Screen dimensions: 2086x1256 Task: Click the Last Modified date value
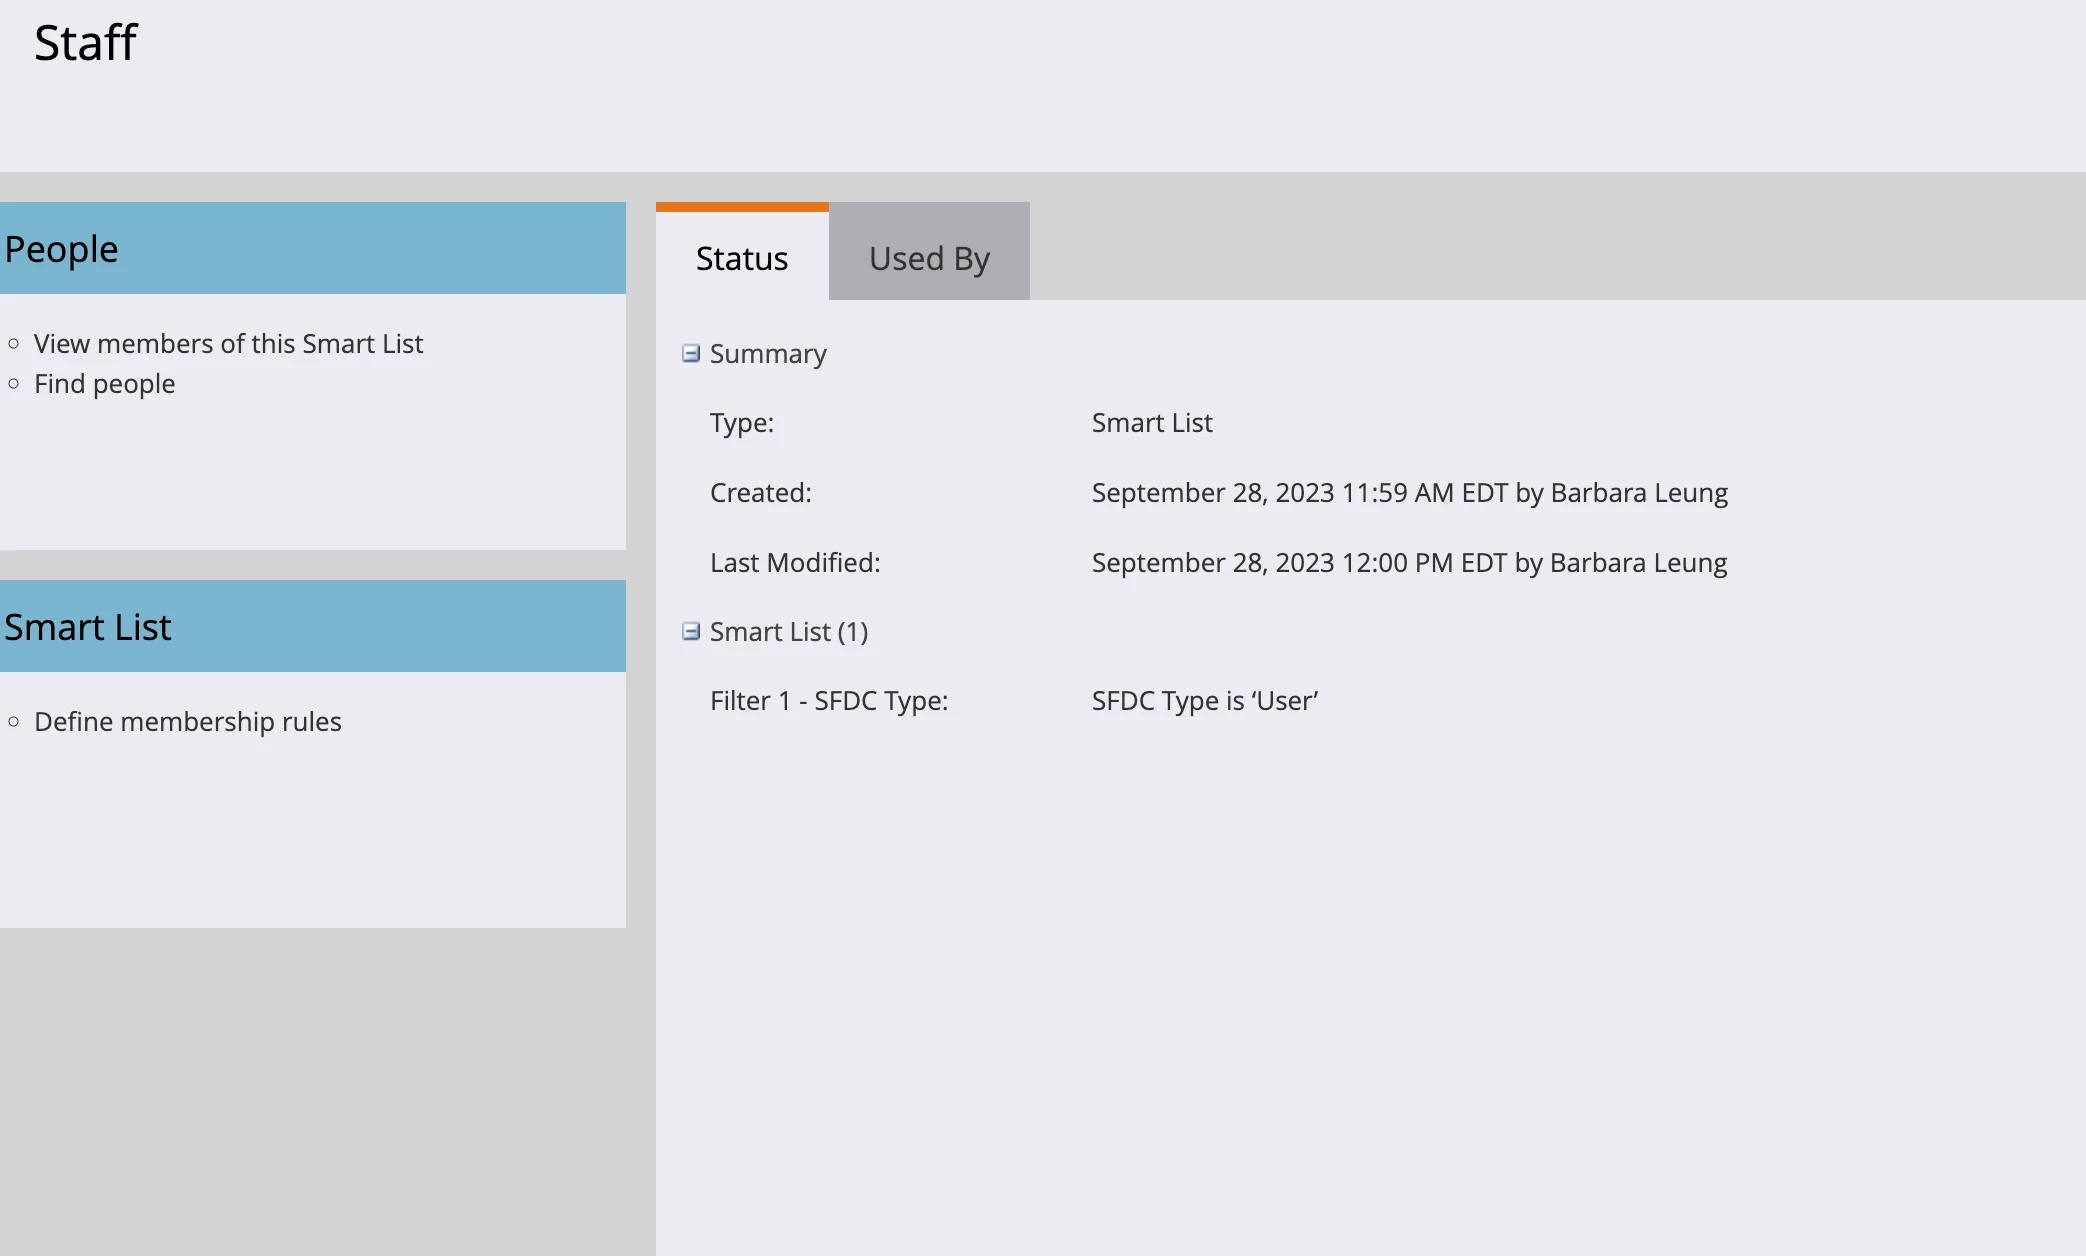point(1409,562)
